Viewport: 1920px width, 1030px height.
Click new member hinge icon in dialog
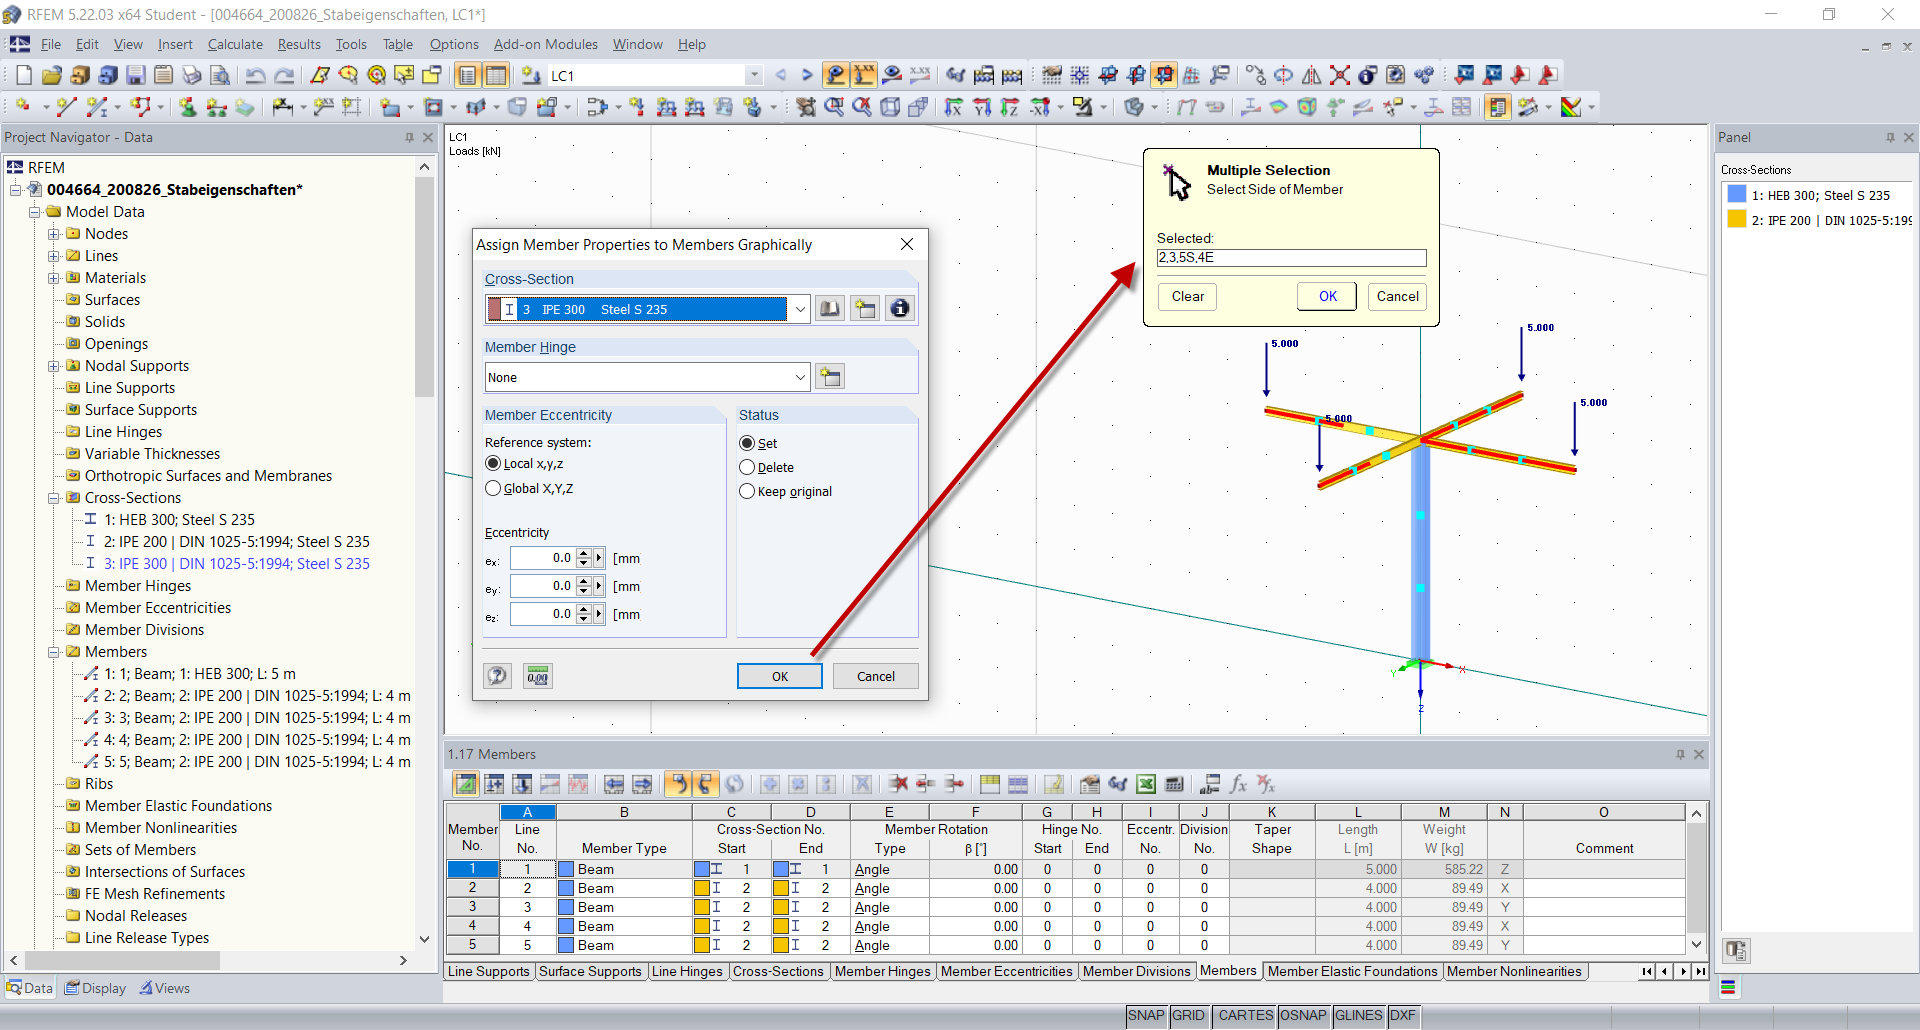[x=830, y=377]
